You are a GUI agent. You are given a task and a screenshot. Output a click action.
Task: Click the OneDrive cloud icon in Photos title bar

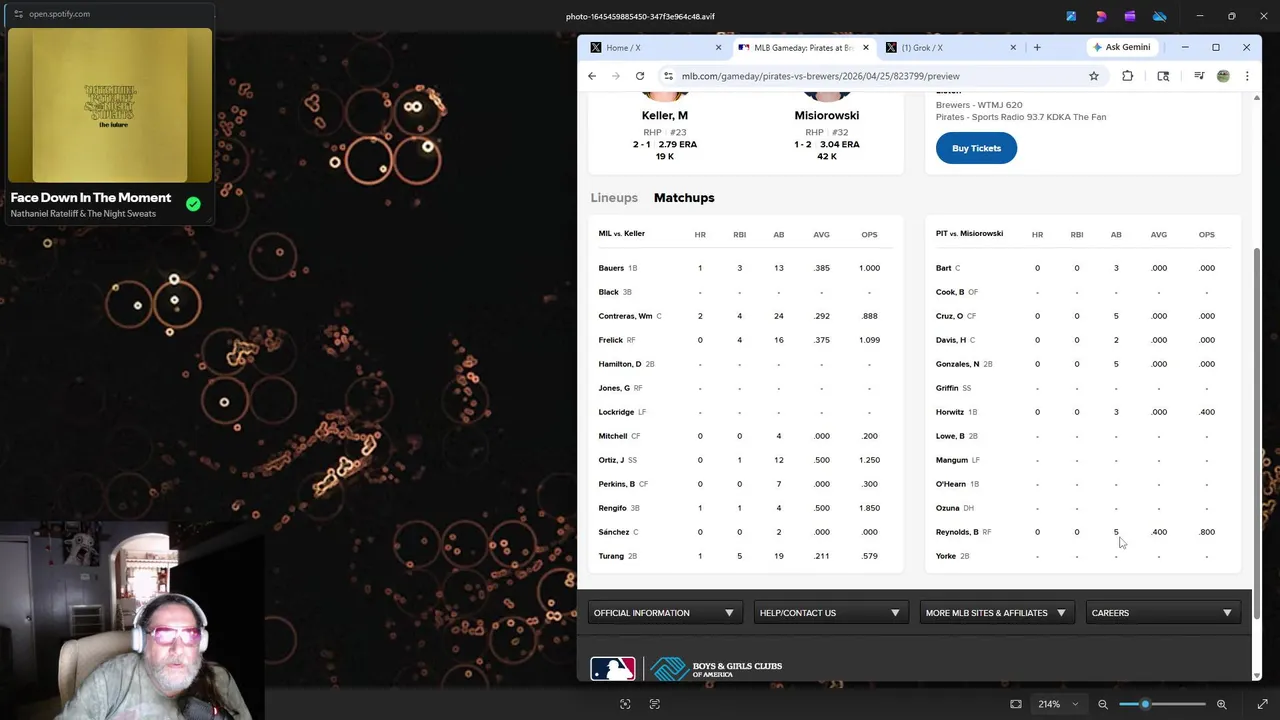[x=1160, y=16]
